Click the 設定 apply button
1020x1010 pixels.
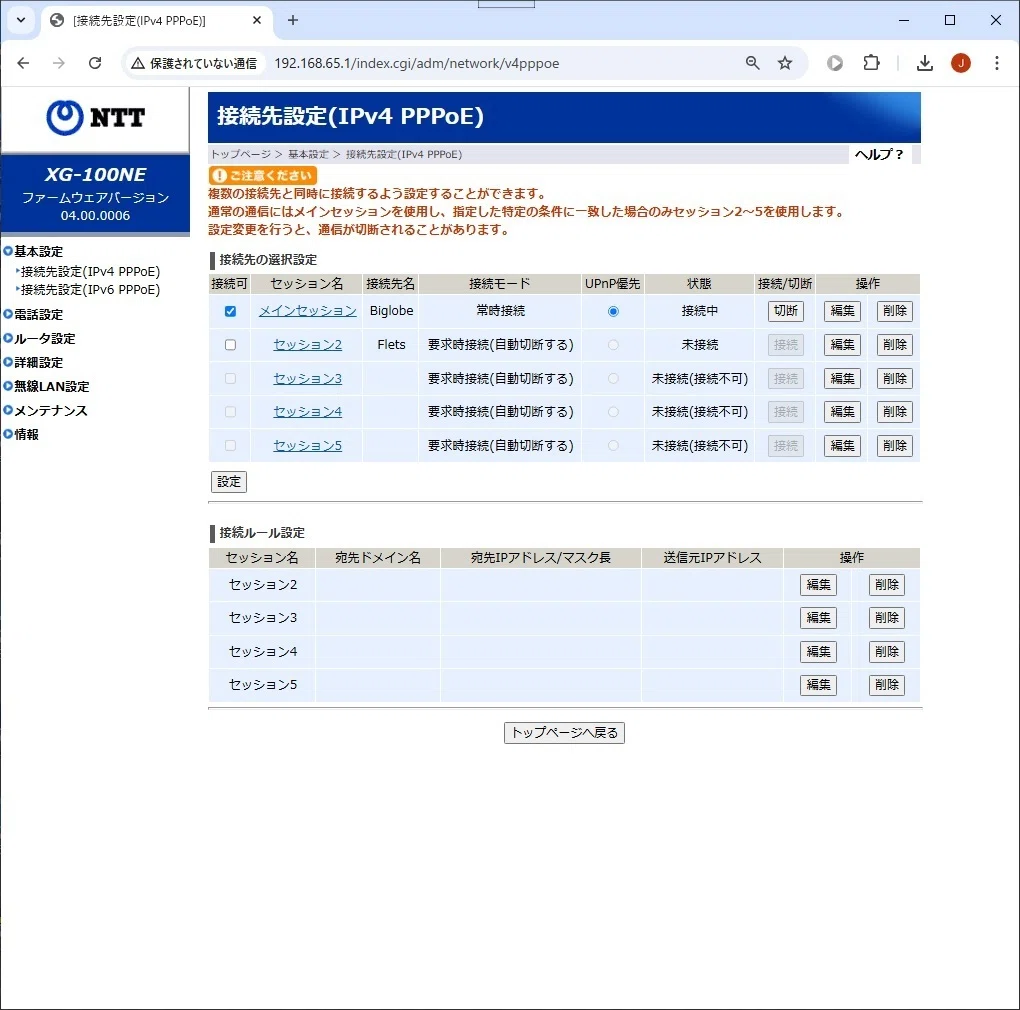[229, 482]
